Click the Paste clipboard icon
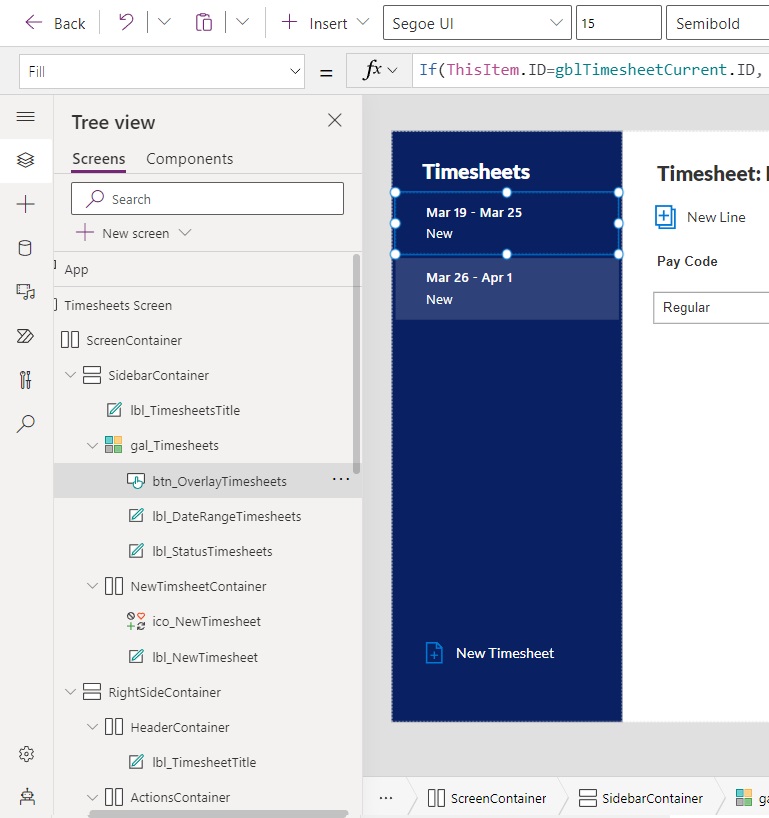 [204, 22]
